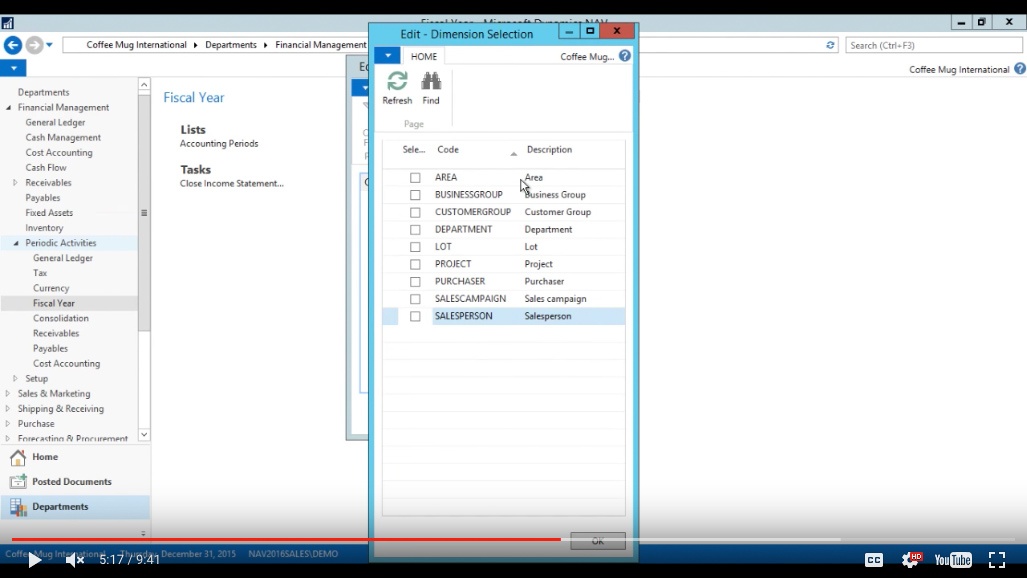
Task: Click Departments in the breadcrumb
Action: pos(231,45)
